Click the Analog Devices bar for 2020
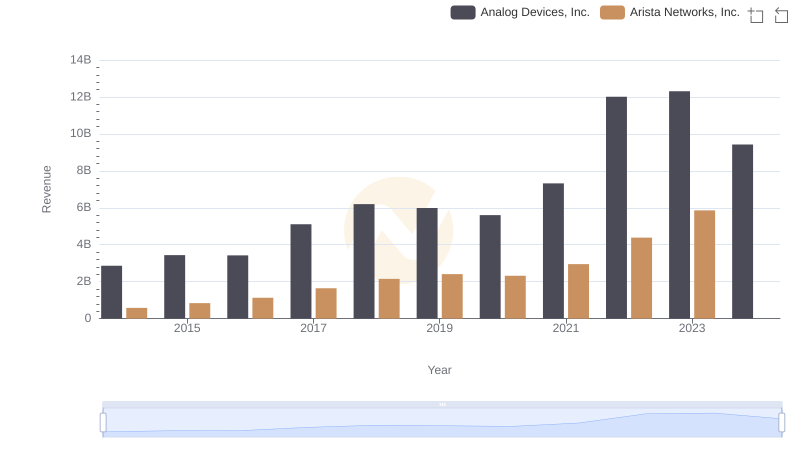Screen dimensions: 800x461 click(x=490, y=267)
